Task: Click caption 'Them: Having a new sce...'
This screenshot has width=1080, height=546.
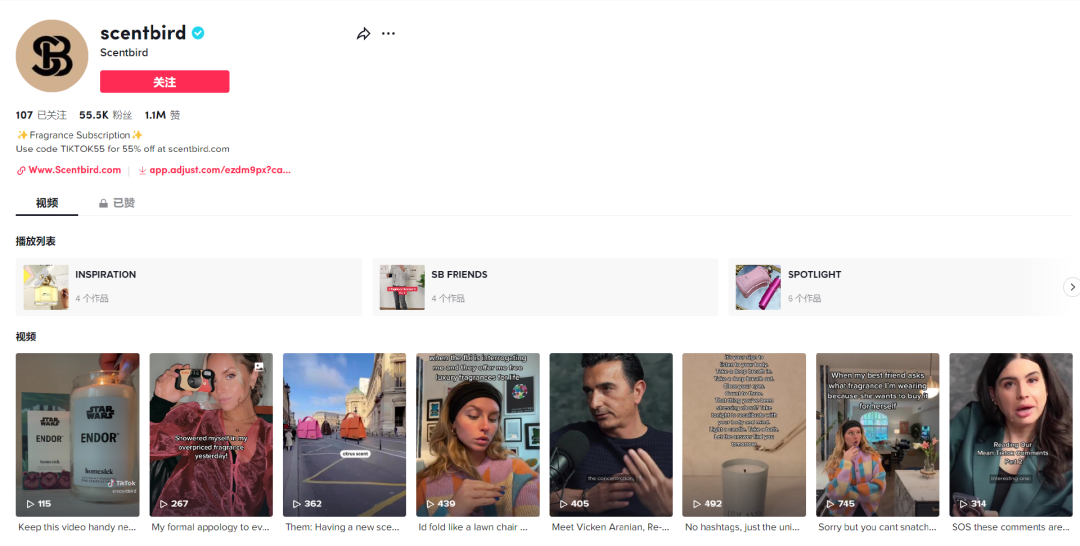Action: coord(343,527)
